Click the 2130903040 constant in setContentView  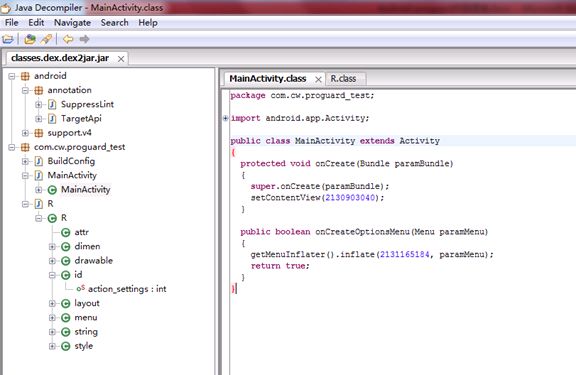pyautogui.click(x=350, y=198)
